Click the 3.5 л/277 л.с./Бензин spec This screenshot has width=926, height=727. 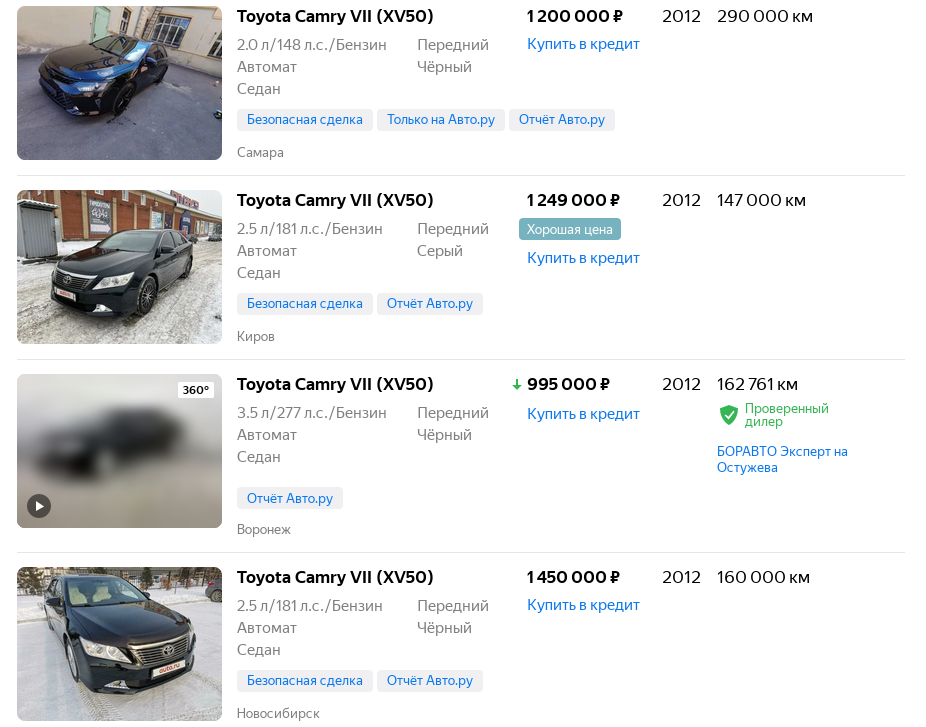click(x=312, y=413)
